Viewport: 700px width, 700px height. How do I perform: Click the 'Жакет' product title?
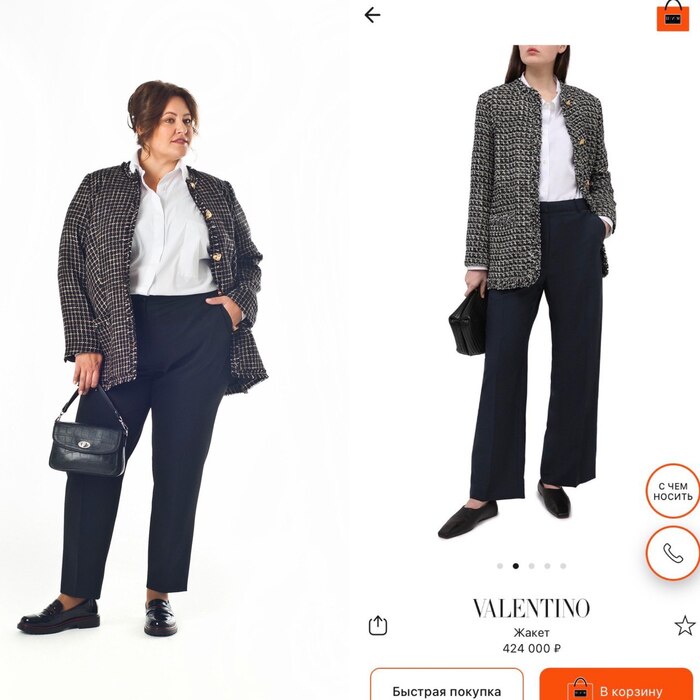coord(531,633)
